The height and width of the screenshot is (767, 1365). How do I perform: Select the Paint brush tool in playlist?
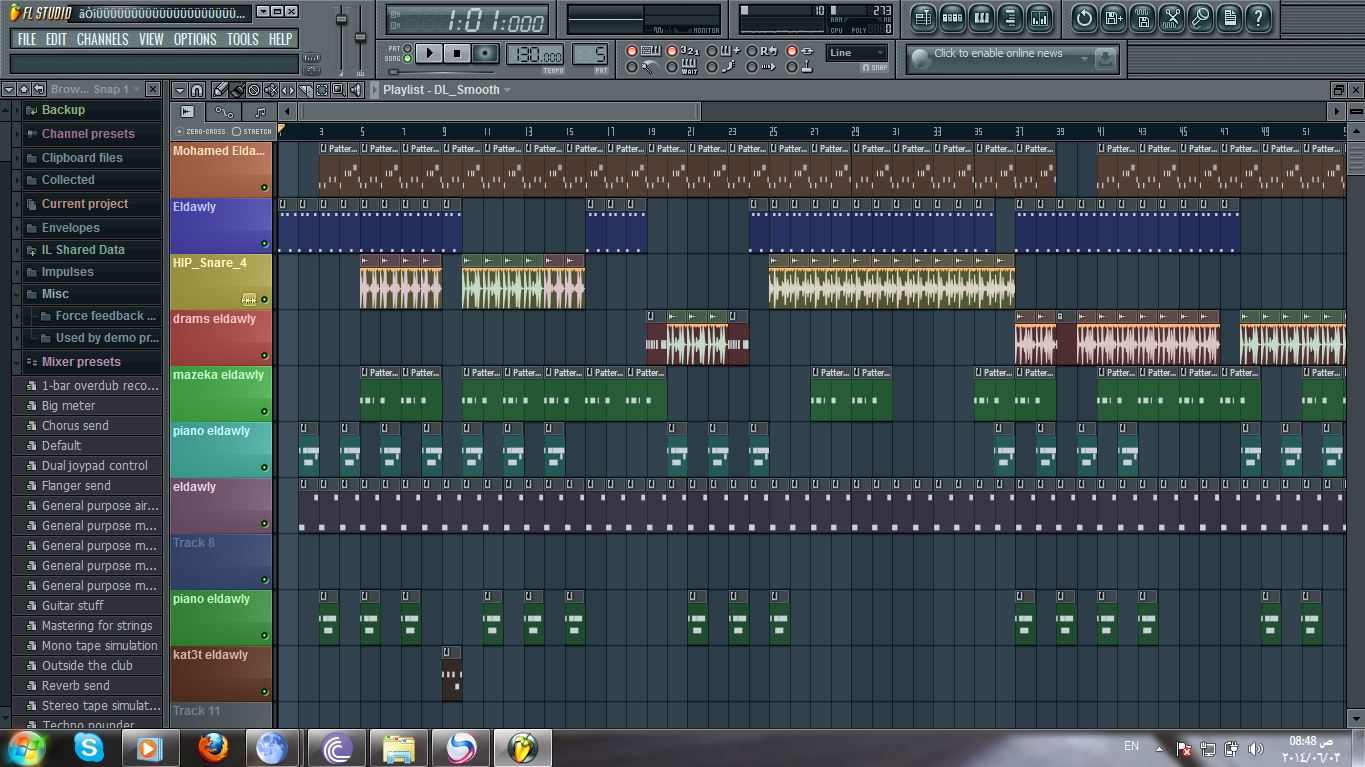tap(238, 90)
